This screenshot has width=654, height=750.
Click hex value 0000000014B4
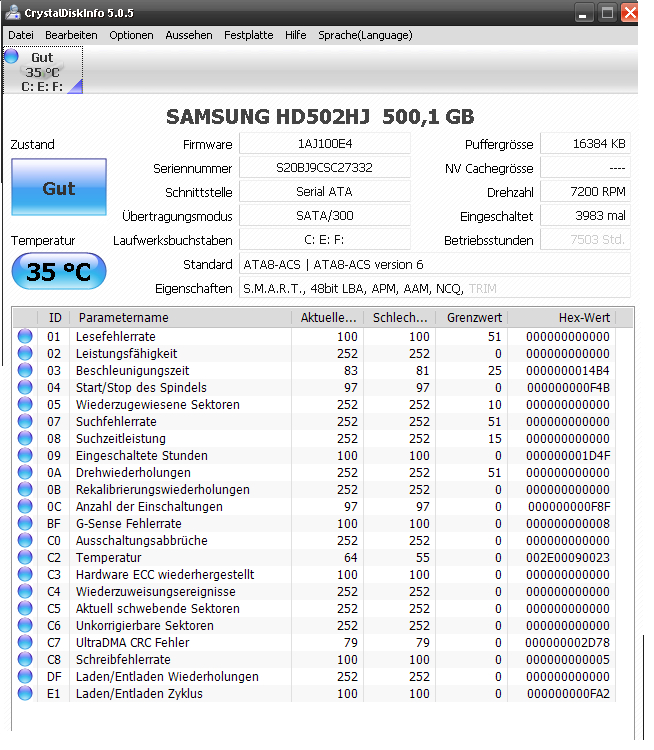click(x=568, y=371)
